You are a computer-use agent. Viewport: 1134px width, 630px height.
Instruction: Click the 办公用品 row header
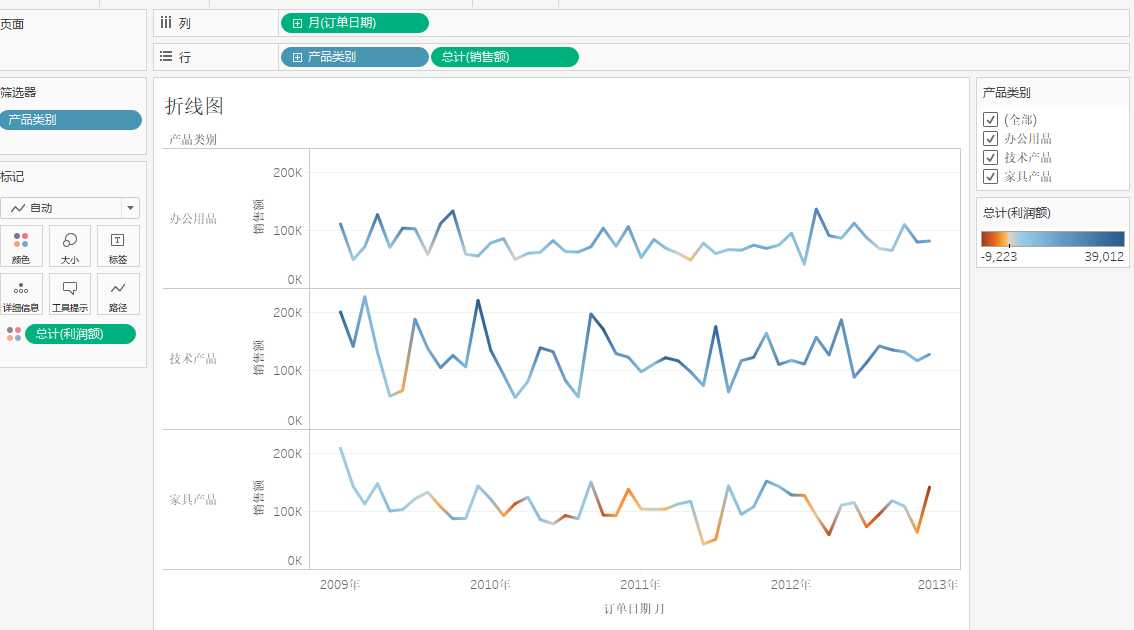[192, 218]
